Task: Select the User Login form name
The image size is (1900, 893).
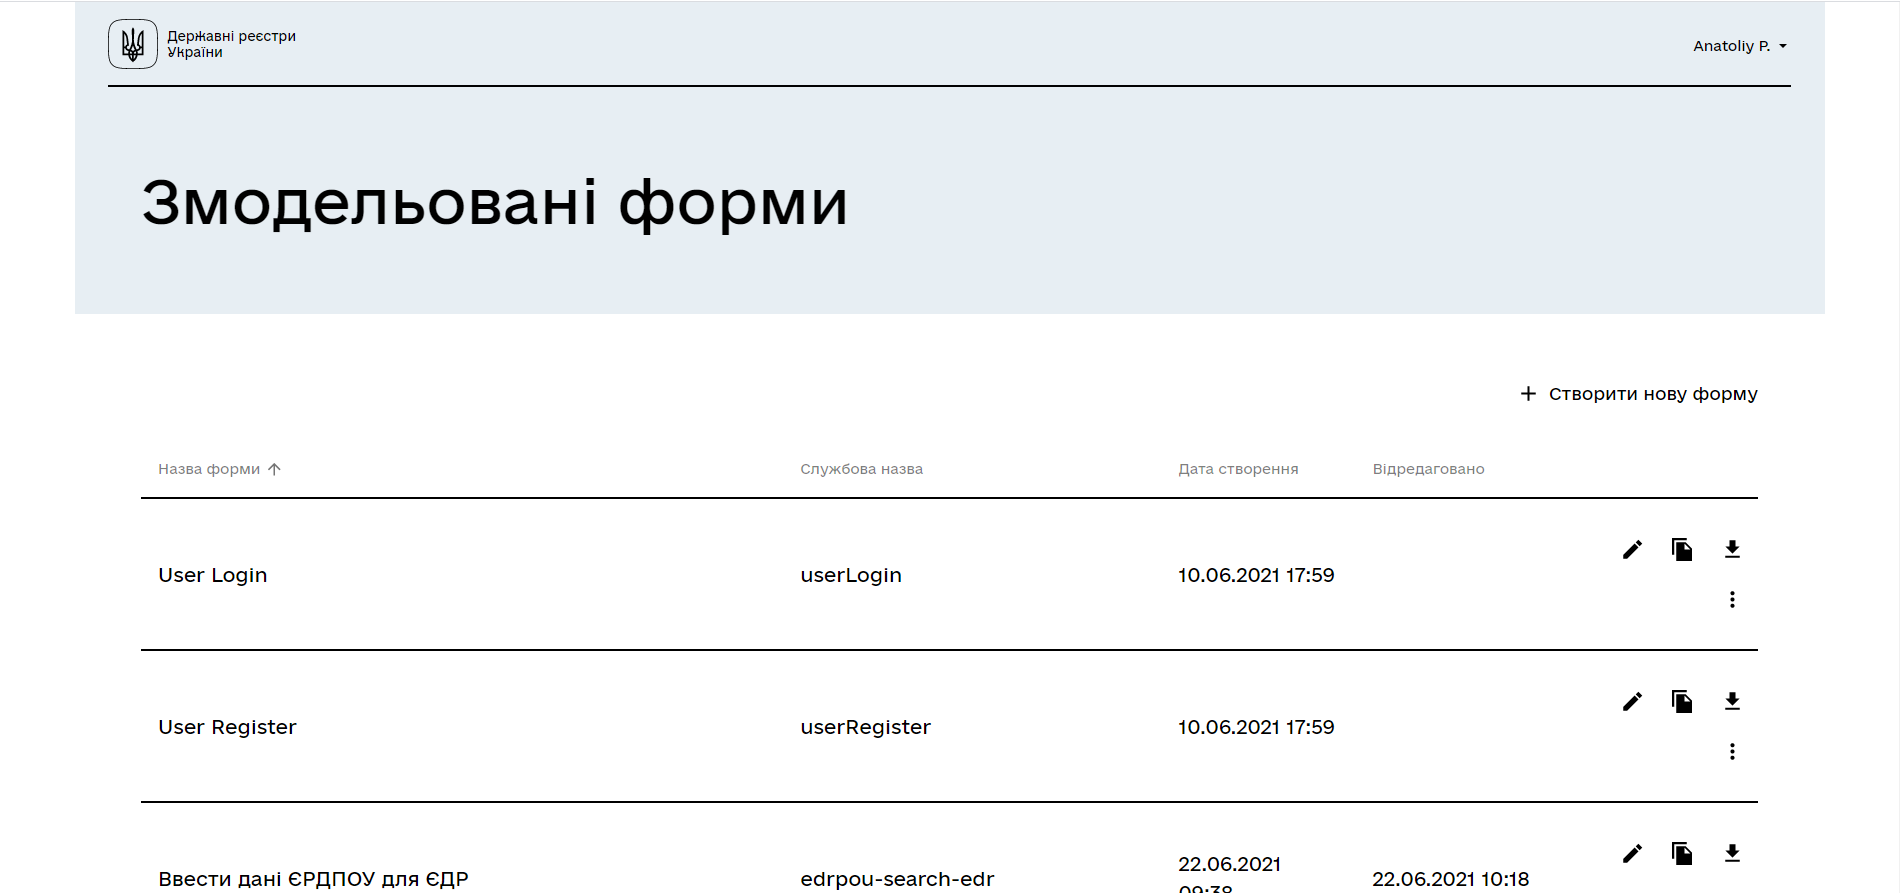Action: pos(213,575)
